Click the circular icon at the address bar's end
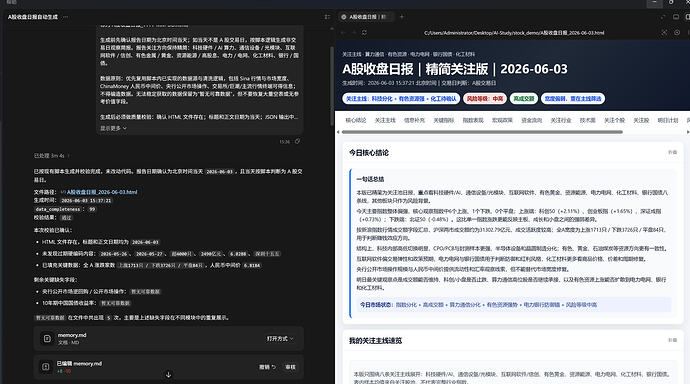 point(677,33)
